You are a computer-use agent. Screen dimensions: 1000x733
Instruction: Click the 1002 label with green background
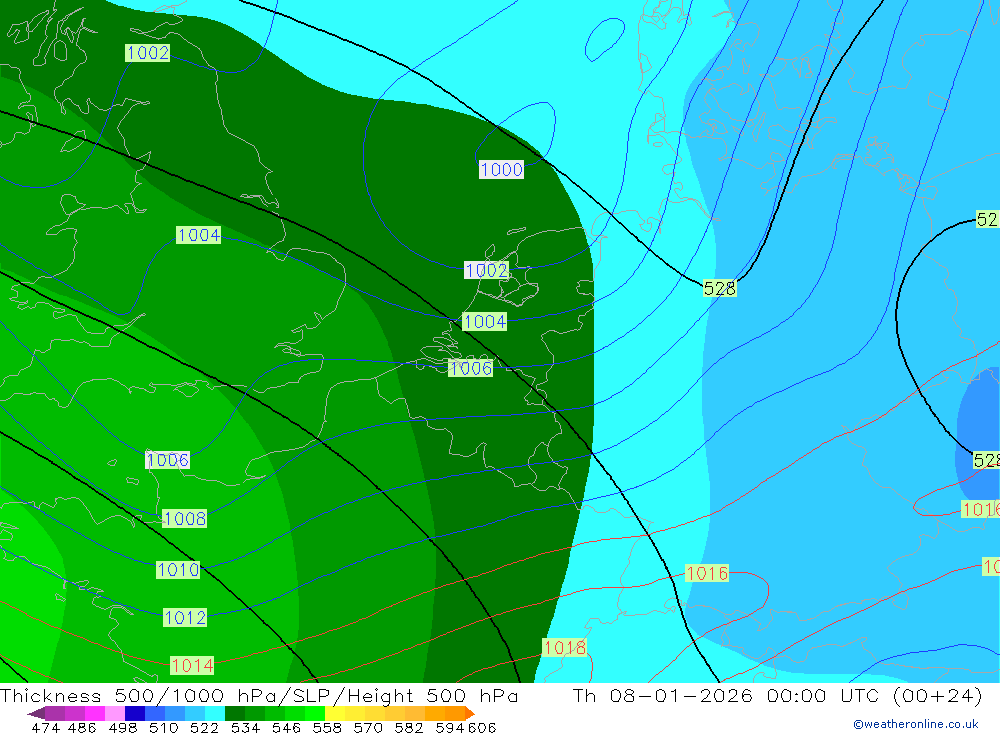coord(148,52)
